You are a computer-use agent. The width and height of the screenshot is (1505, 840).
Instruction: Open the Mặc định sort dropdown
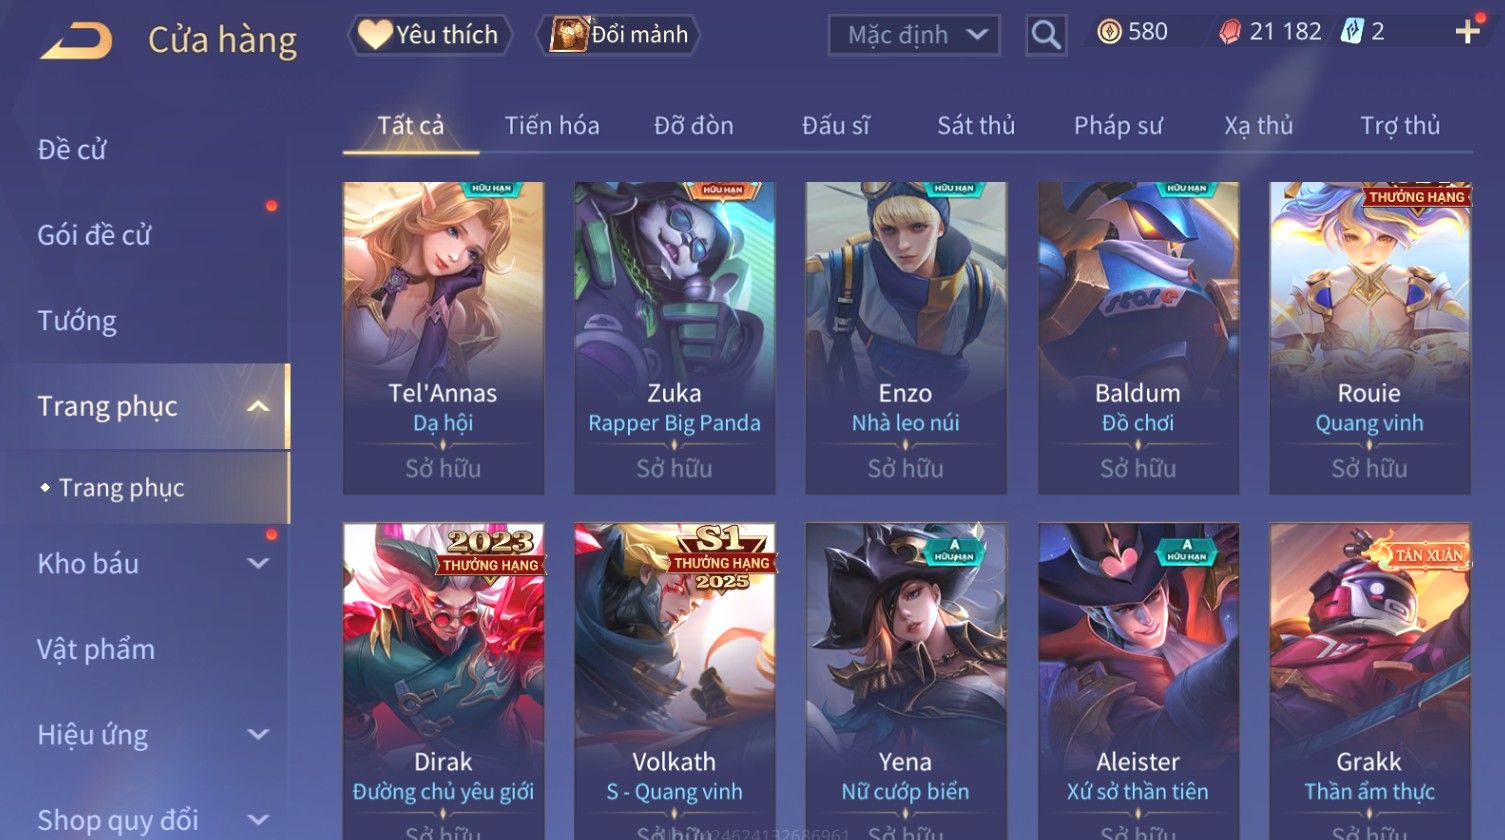pyautogui.click(x=914, y=36)
